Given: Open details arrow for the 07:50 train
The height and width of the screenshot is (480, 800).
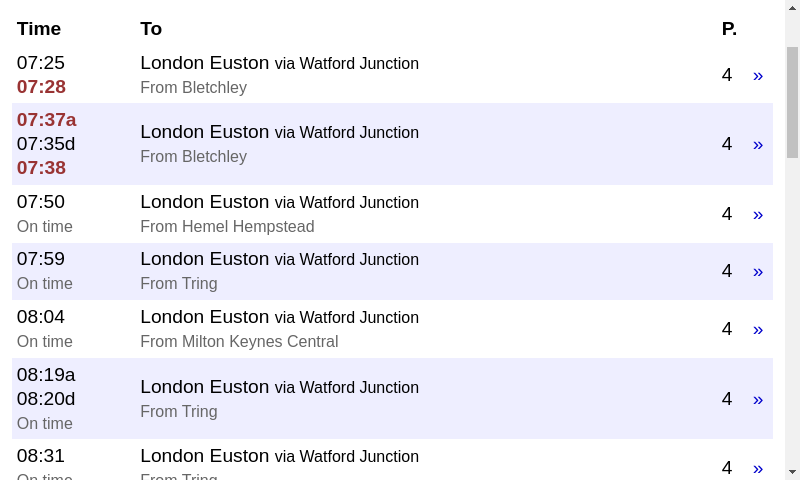Looking at the screenshot, I should [758, 214].
